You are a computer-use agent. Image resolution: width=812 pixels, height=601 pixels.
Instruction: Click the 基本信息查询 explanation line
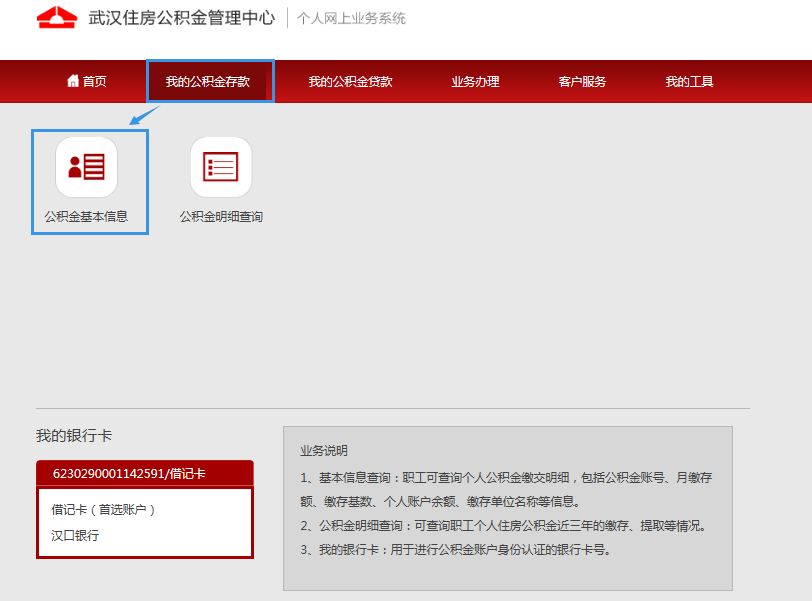click(x=505, y=478)
